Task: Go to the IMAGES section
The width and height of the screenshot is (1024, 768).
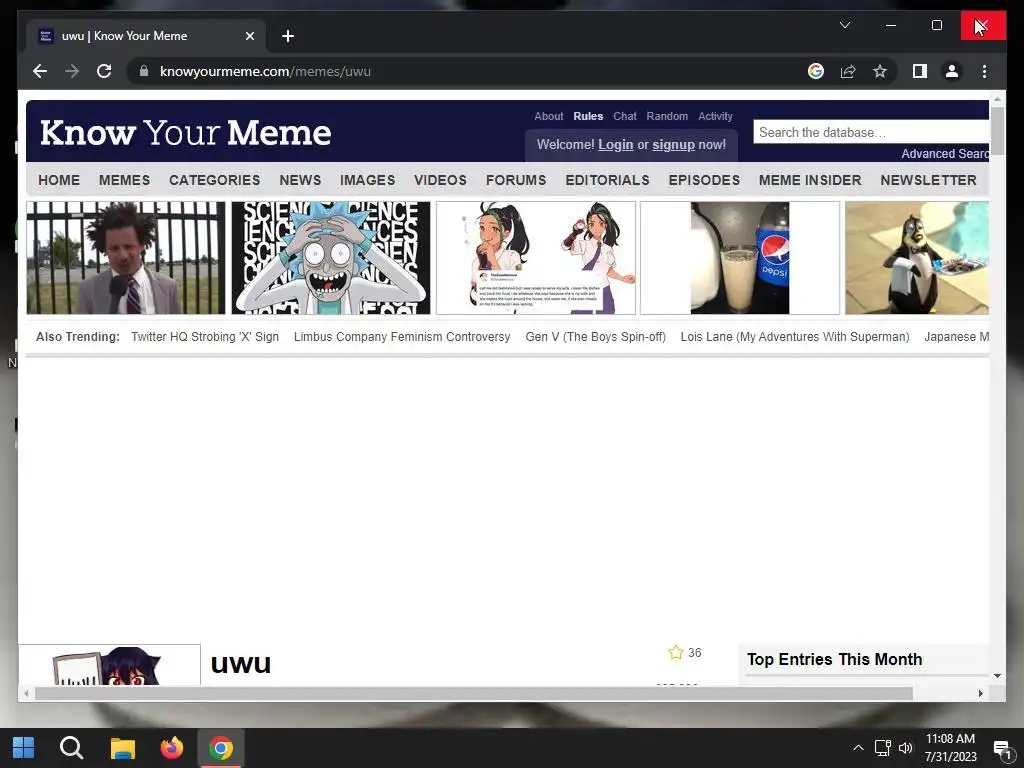Action: [367, 180]
